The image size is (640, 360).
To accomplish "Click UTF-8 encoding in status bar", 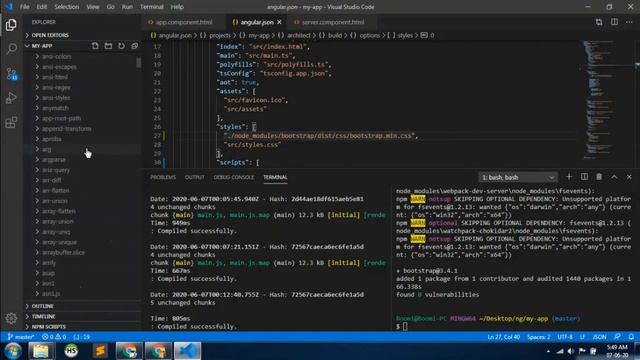I will click(x=565, y=337).
